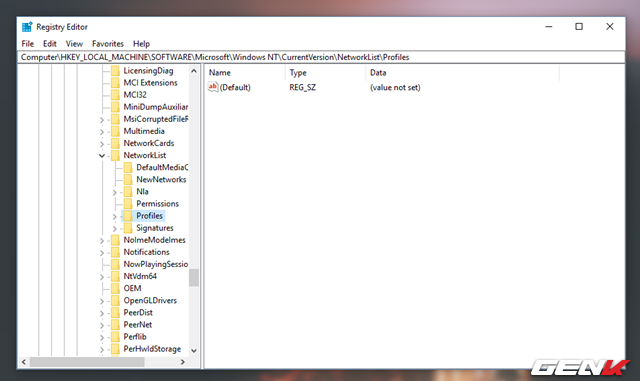Select the MCI Extensions folder icon
This screenshot has height=381, width=640.
116,83
